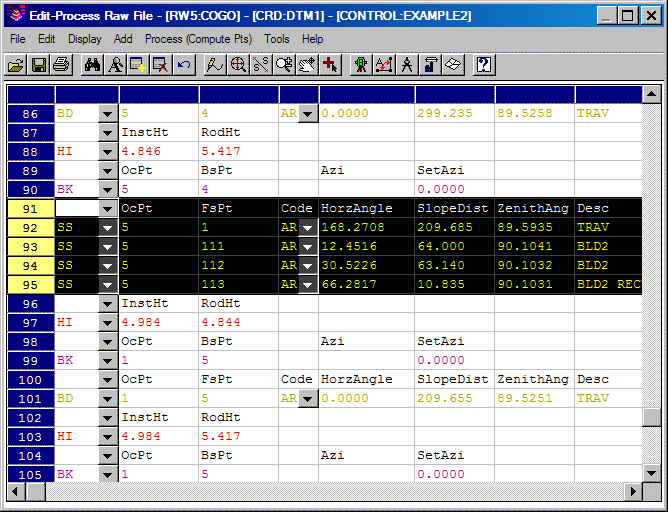Click instrument height cell 4.846

[x=158, y=151]
